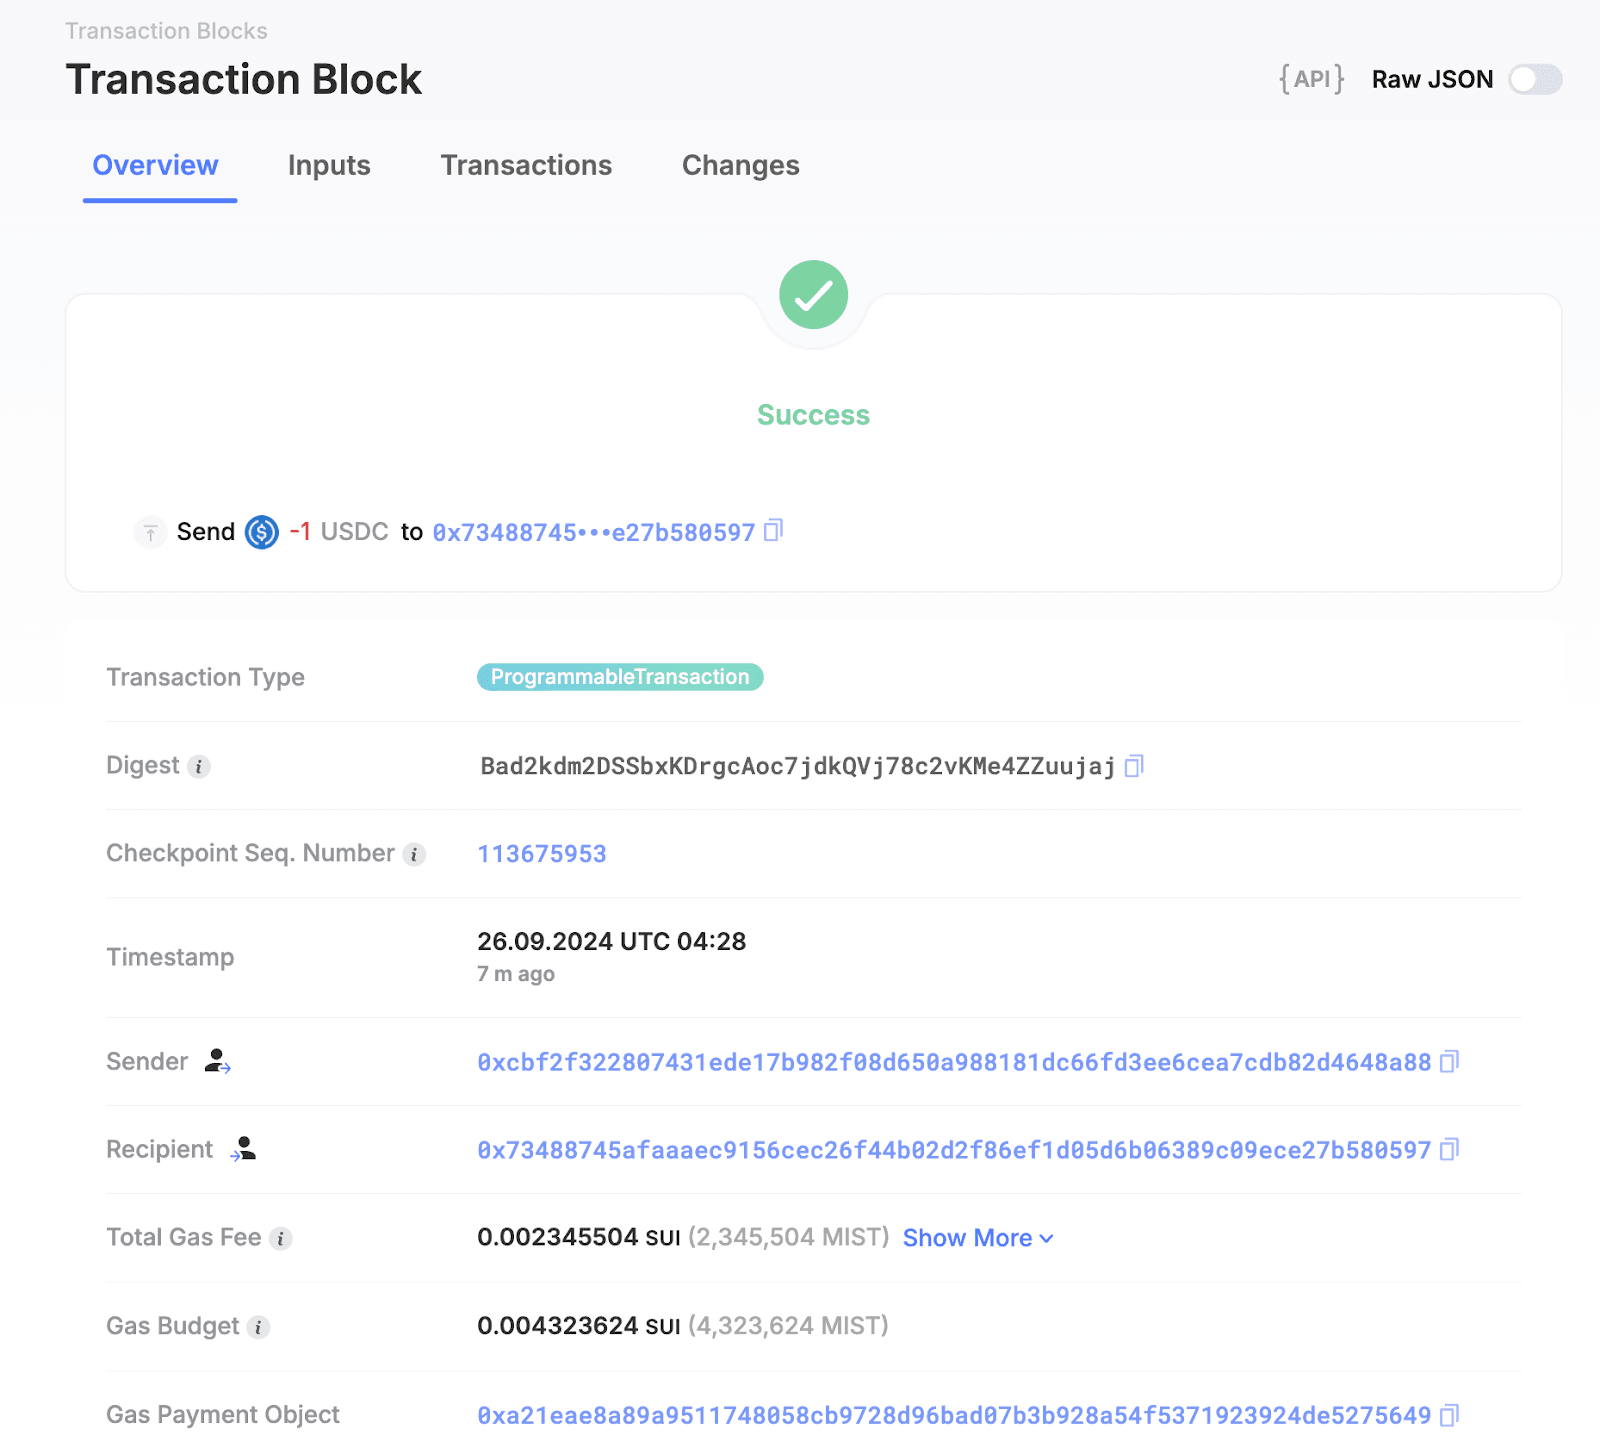Click the Gas Budget info icon
This screenshot has width=1600, height=1454.
tap(258, 1327)
